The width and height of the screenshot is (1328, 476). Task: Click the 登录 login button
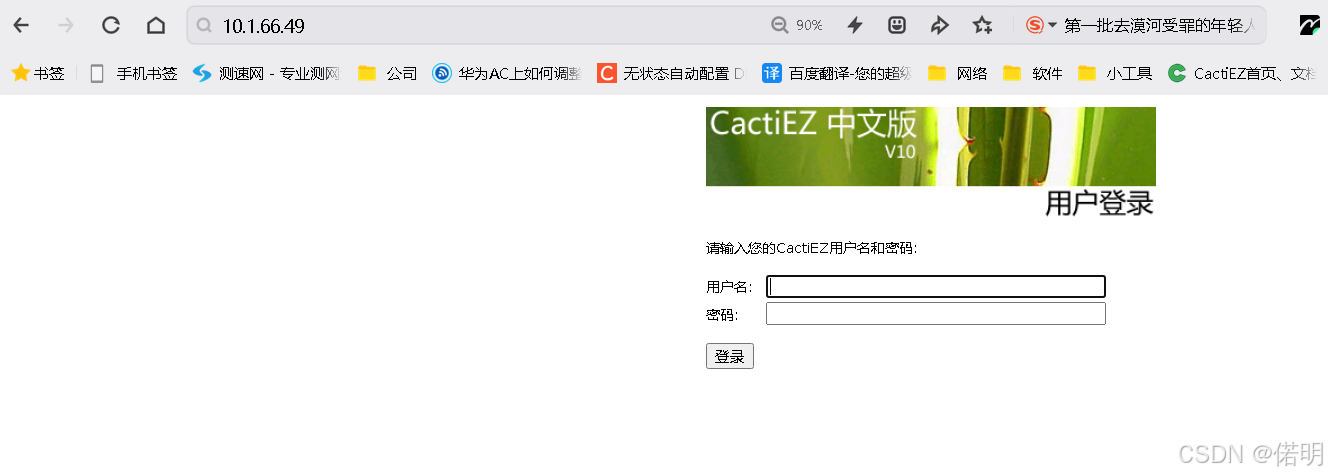pos(730,356)
